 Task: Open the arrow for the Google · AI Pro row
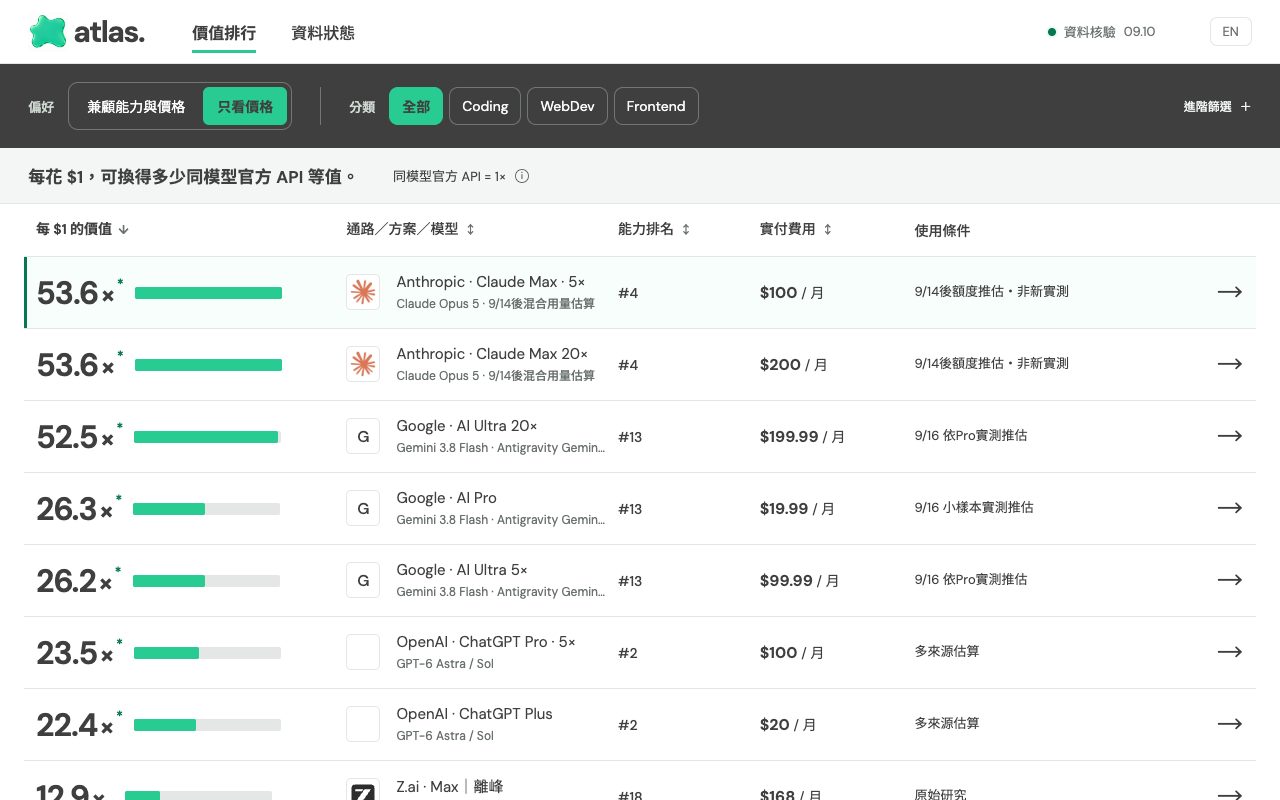click(1230, 508)
